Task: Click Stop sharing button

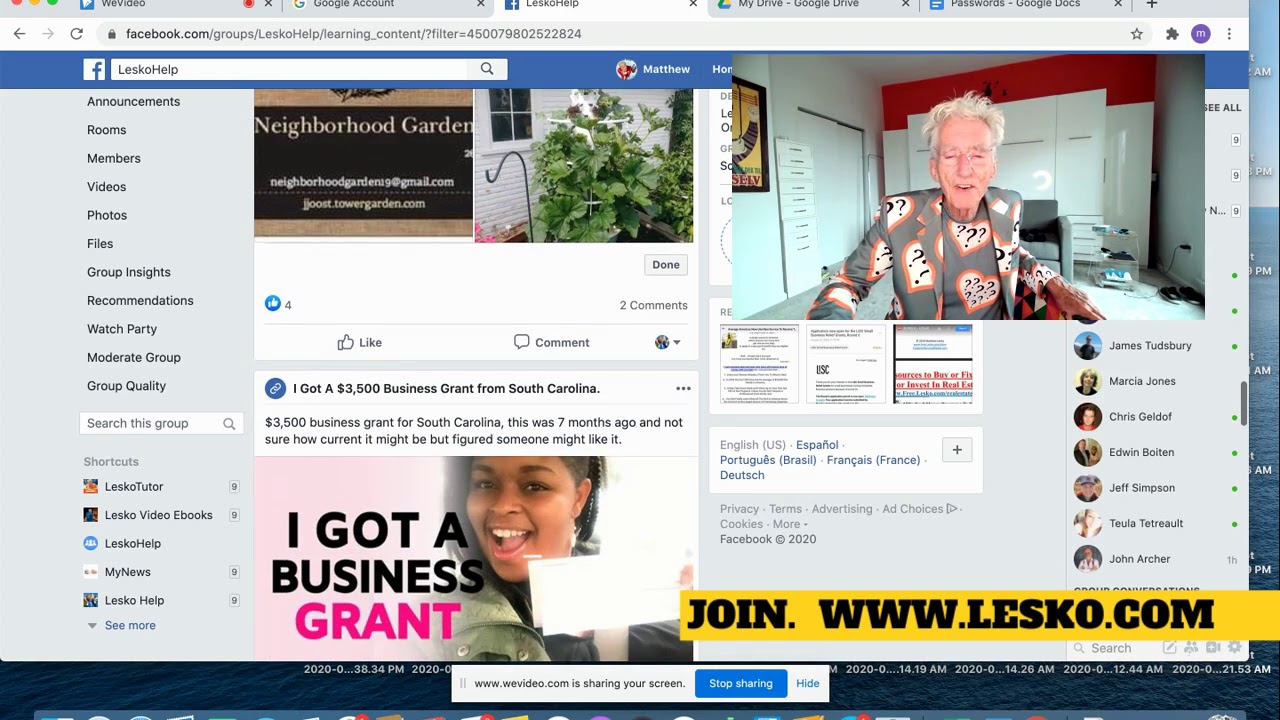Action: [x=741, y=684]
